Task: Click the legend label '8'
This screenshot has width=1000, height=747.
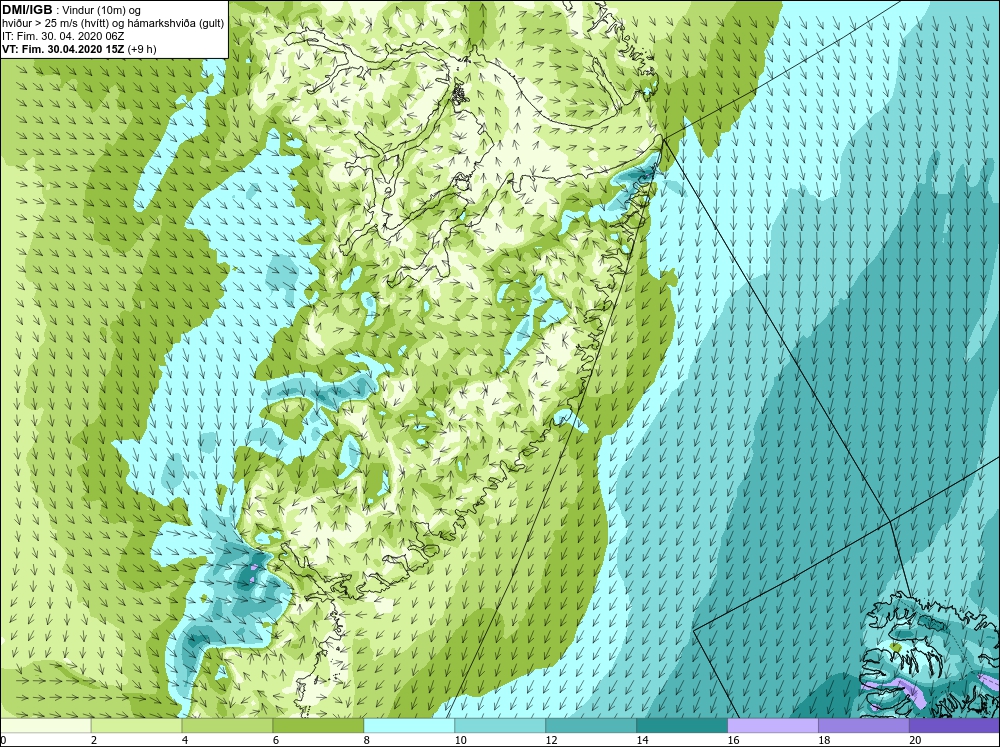Action: click(367, 740)
